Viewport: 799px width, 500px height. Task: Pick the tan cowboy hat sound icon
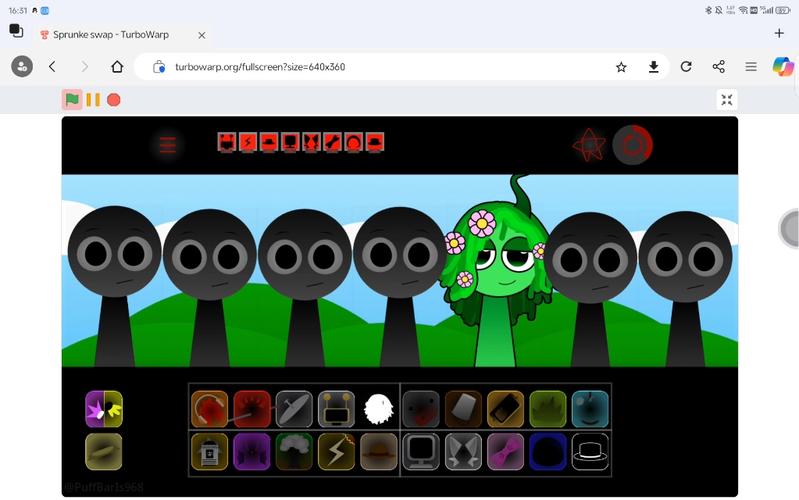coord(379,452)
